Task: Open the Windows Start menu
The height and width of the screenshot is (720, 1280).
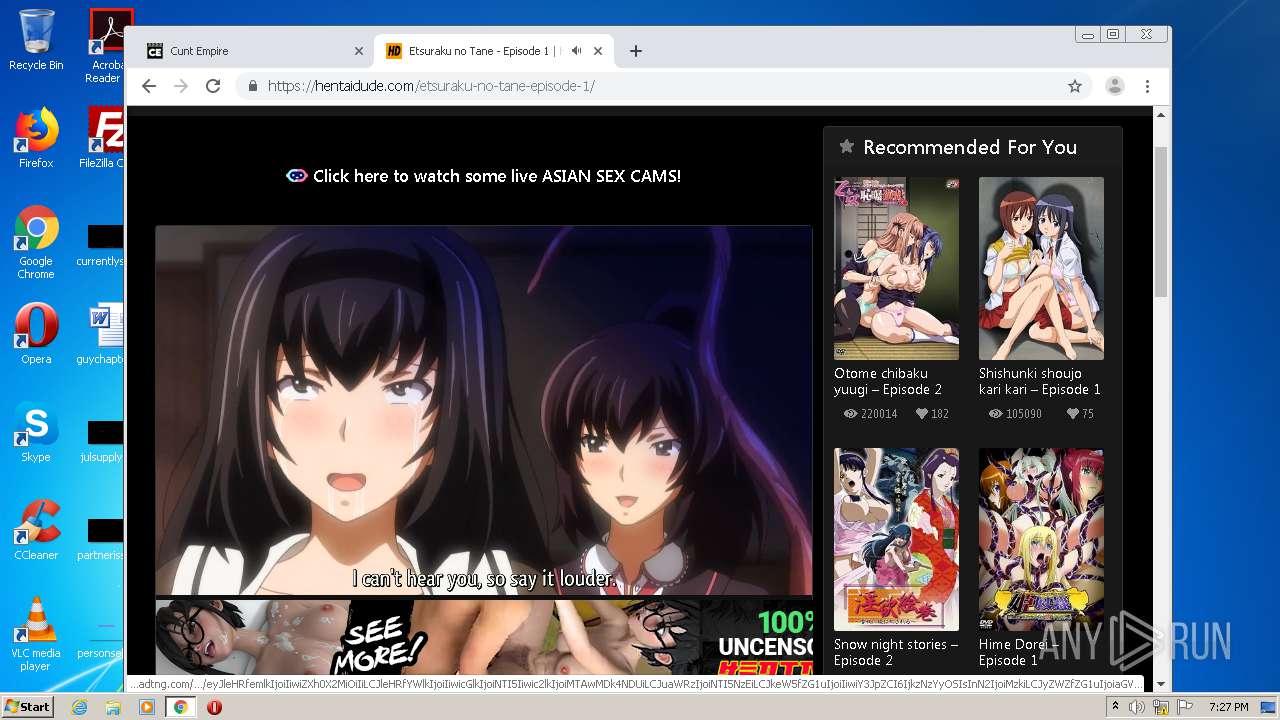Action: point(27,706)
